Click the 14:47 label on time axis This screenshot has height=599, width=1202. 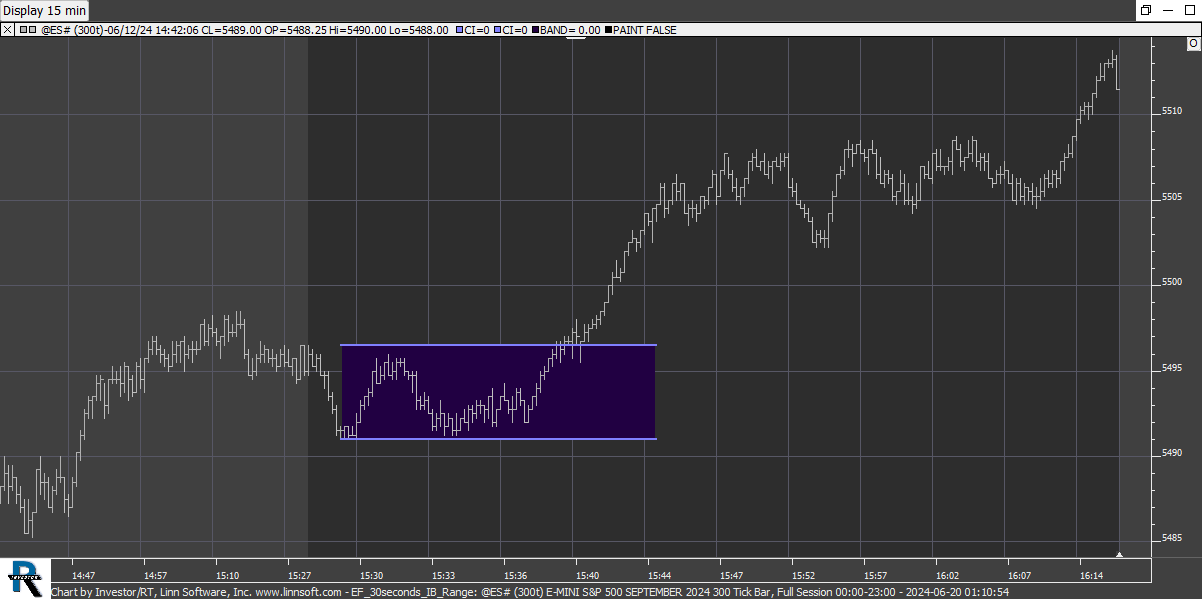(x=85, y=576)
